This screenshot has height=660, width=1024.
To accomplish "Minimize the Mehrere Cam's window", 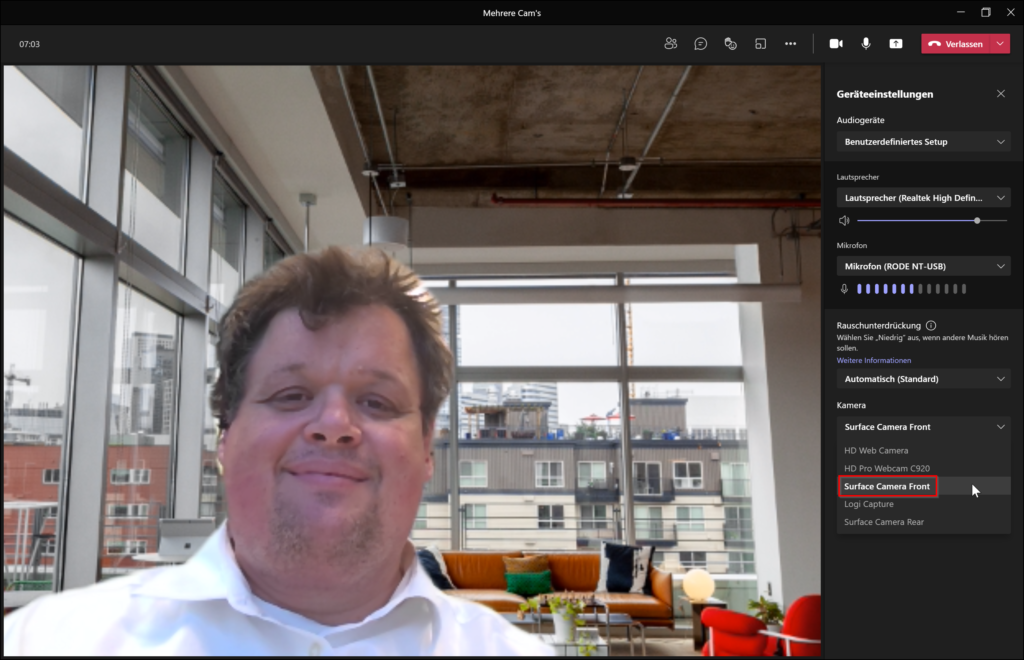I will (x=961, y=12).
